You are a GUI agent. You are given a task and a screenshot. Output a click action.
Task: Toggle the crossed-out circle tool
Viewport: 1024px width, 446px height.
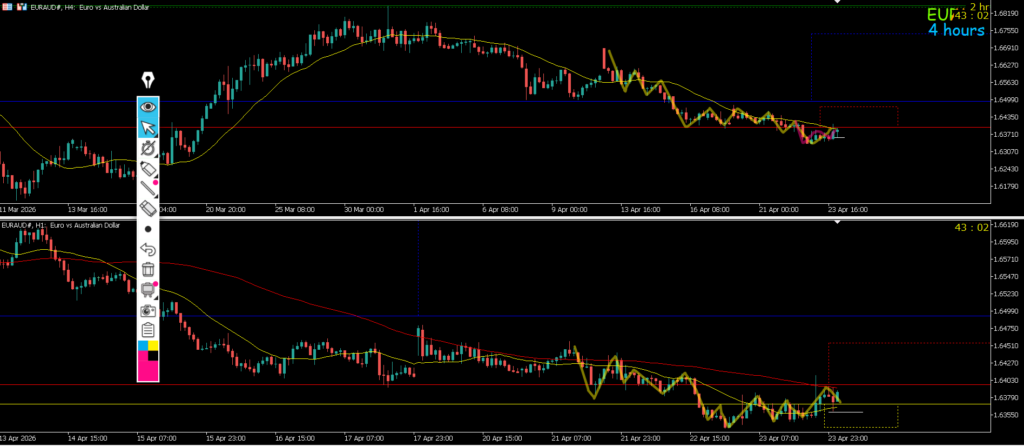pyautogui.click(x=148, y=148)
